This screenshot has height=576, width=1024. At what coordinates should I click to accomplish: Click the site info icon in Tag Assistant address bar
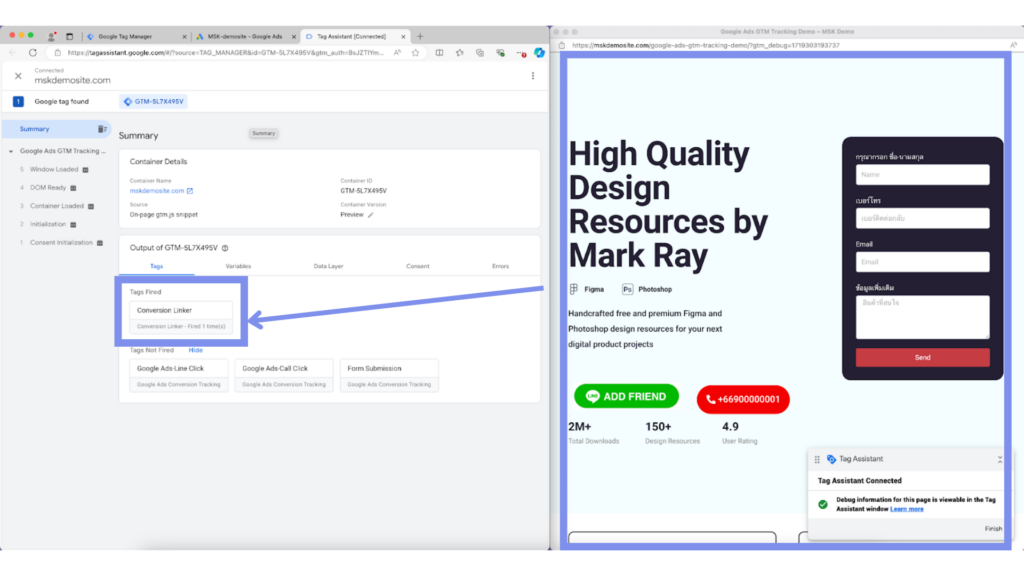click(57, 53)
